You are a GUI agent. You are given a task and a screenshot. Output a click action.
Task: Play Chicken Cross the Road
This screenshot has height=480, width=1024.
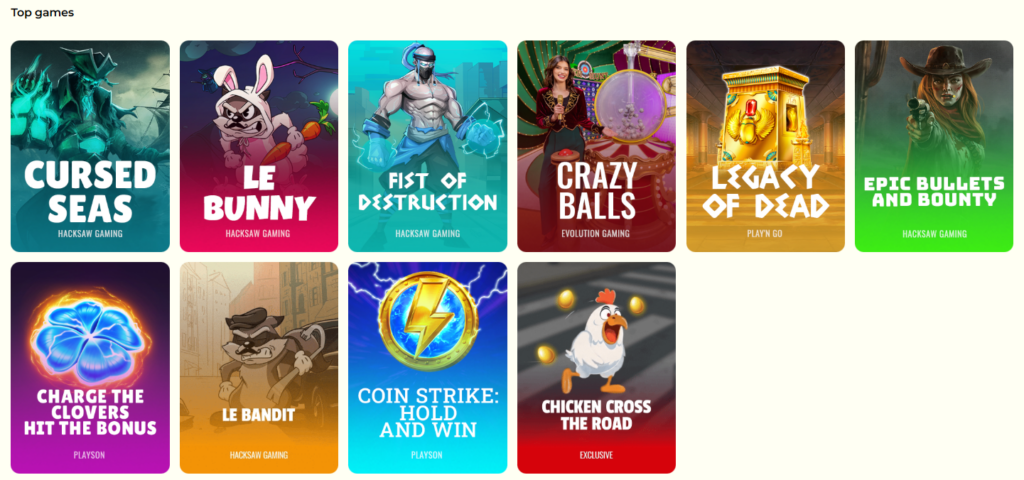(x=596, y=368)
